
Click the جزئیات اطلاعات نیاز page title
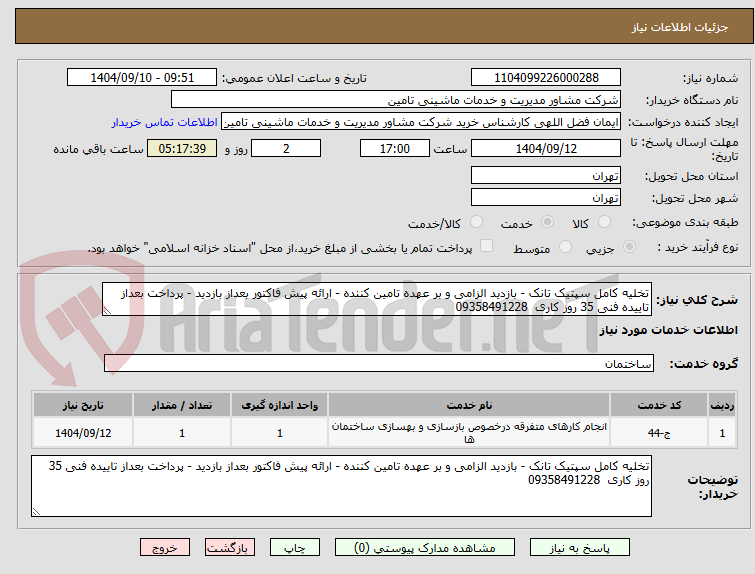coord(679,27)
